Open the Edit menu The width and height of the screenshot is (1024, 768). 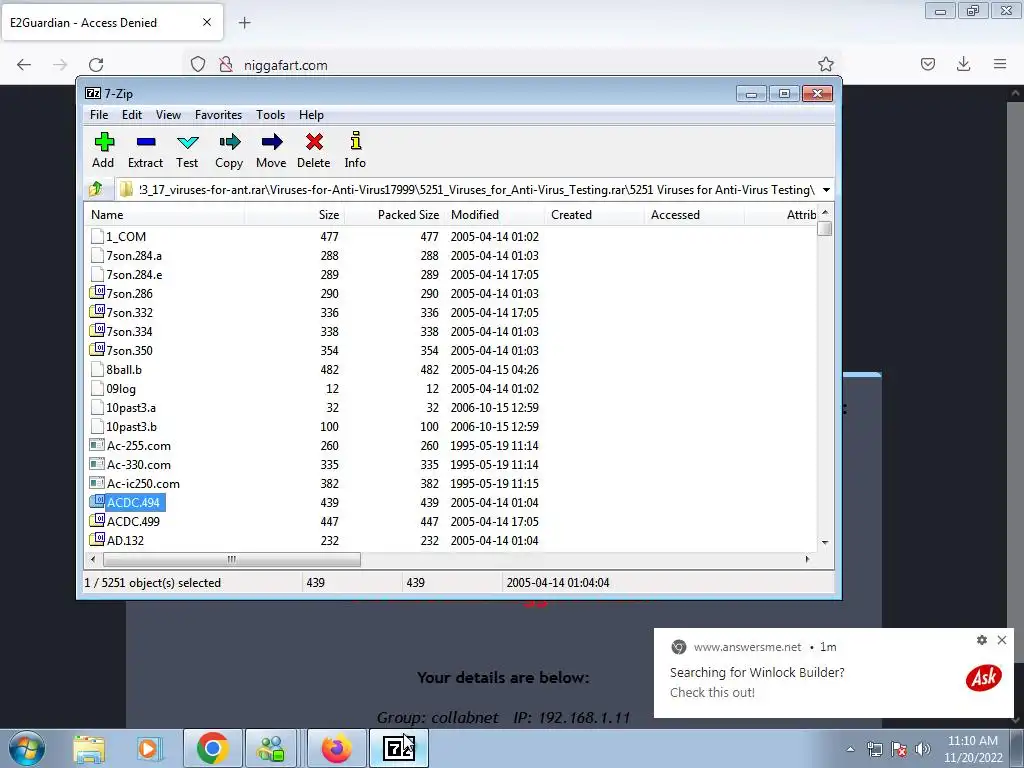point(132,115)
